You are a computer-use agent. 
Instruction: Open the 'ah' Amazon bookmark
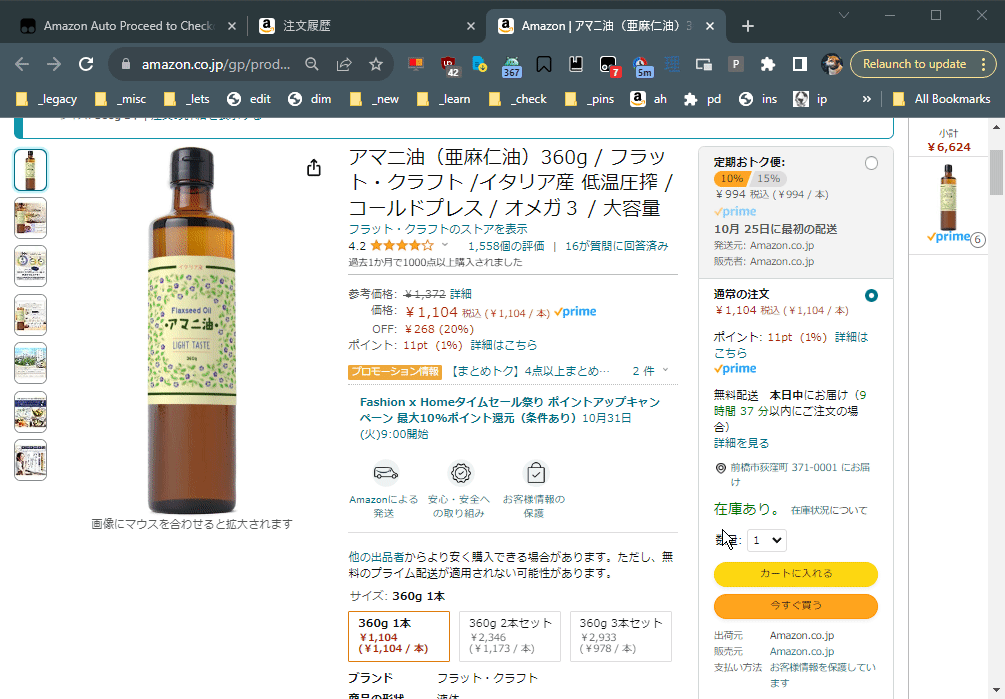(649, 99)
